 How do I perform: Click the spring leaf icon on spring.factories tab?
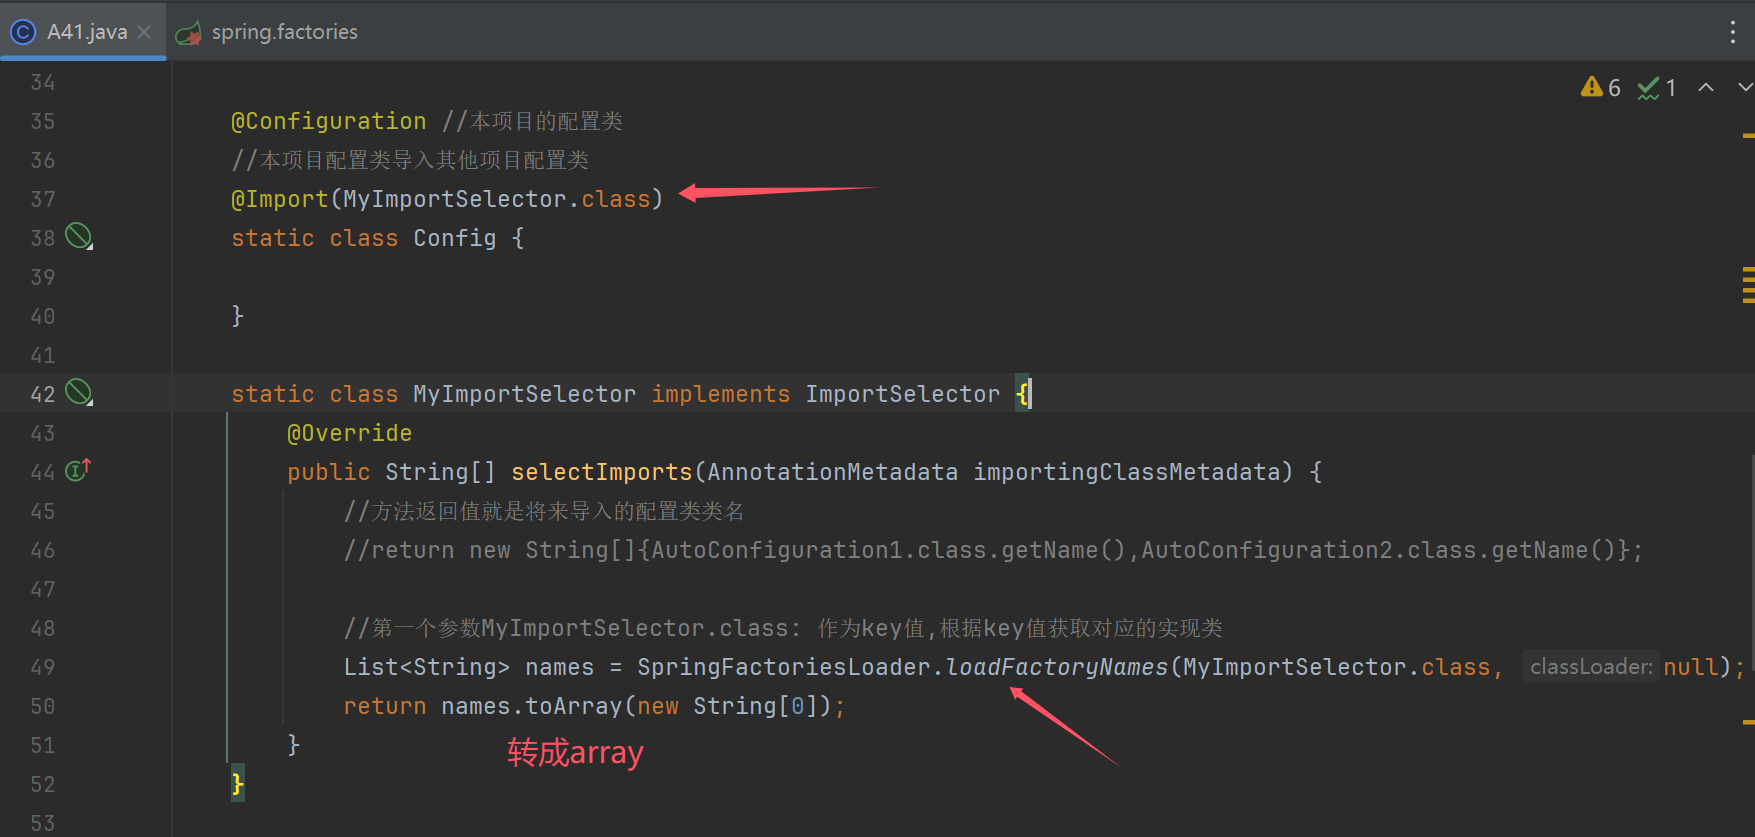click(188, 33)
